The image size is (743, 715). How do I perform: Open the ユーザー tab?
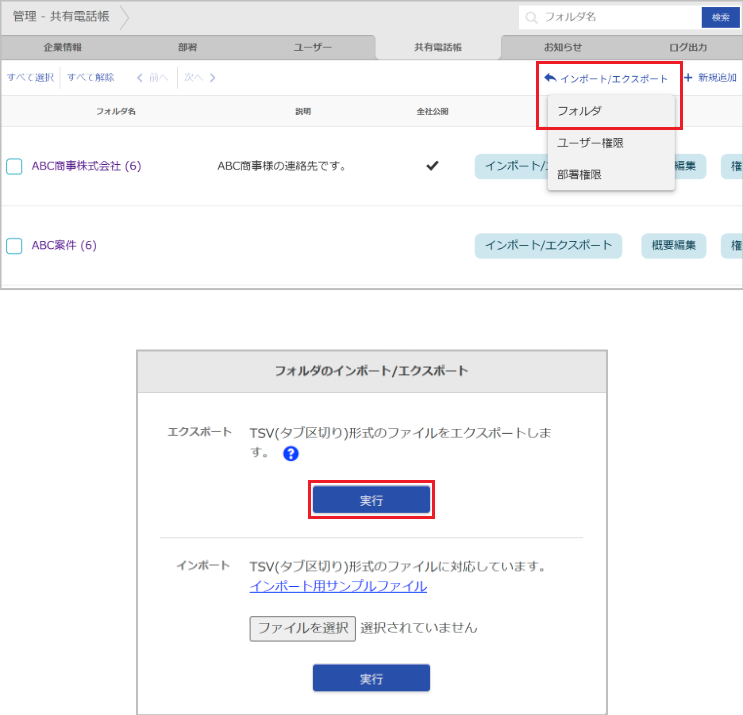pyautogui.click(x=312, y=47)
